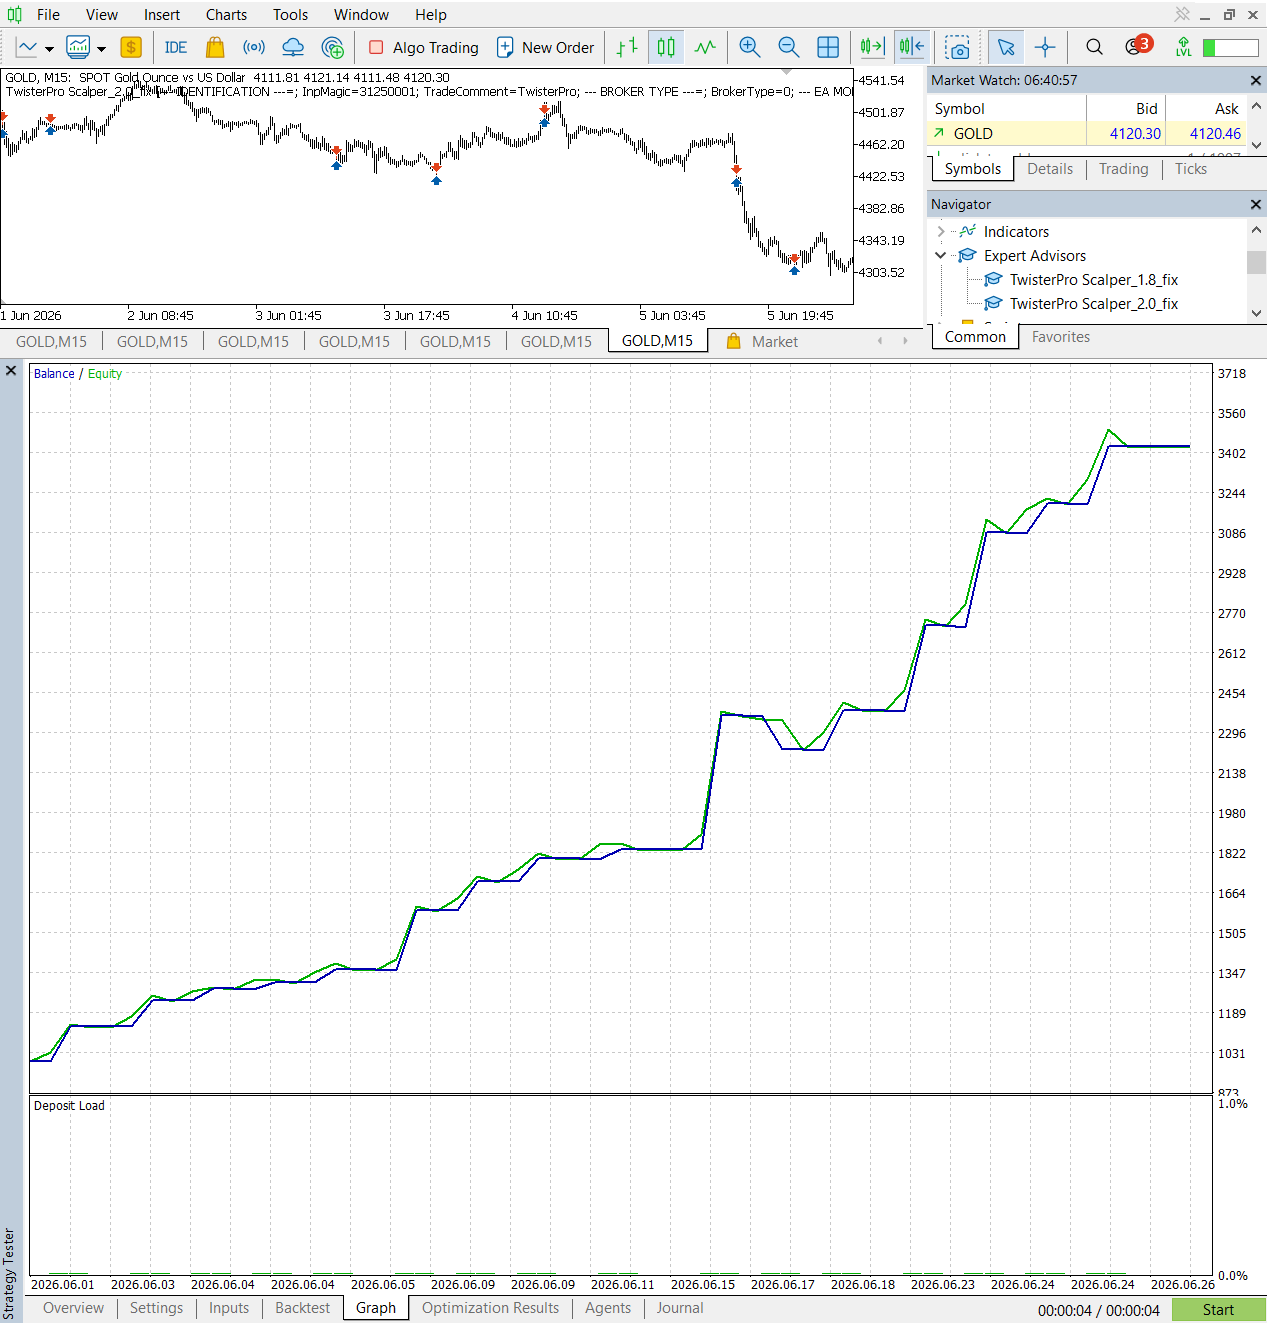Select TwisterPro Scalper_2.0_fix expert
Viewport: 1267px width, 1323px height.
(1093, 304)
